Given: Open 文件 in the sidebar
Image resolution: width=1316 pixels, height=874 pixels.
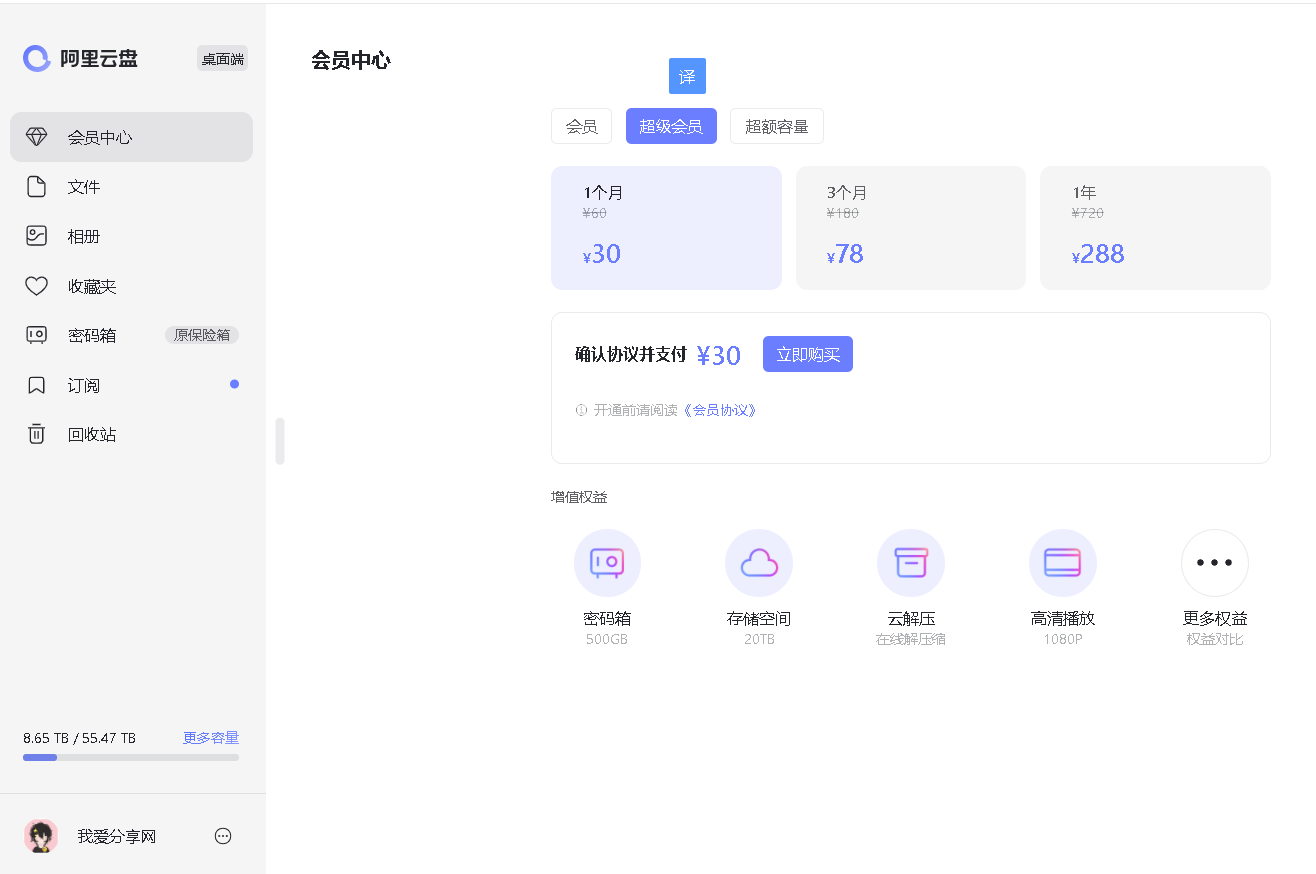Looking at the screenshot, I should pos(131,187).
